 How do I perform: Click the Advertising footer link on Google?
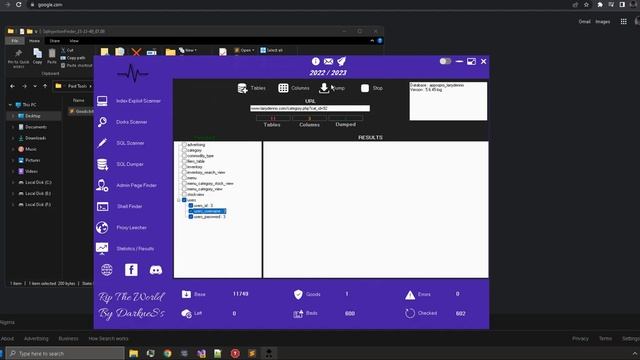tap(36, 339)
